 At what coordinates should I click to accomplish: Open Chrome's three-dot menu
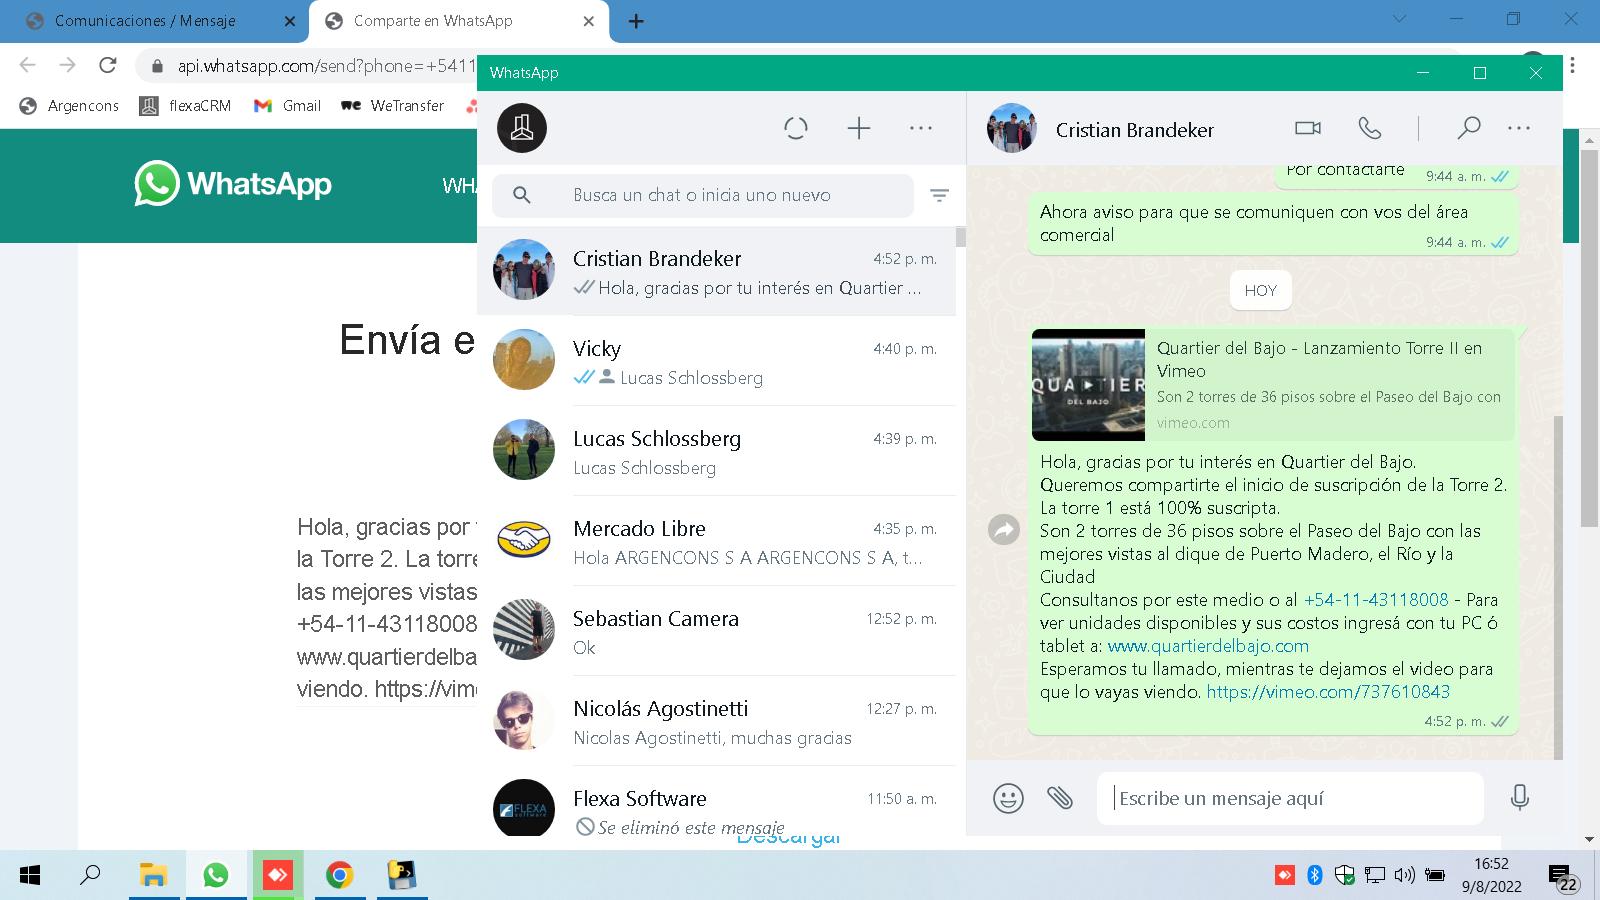1573,65
